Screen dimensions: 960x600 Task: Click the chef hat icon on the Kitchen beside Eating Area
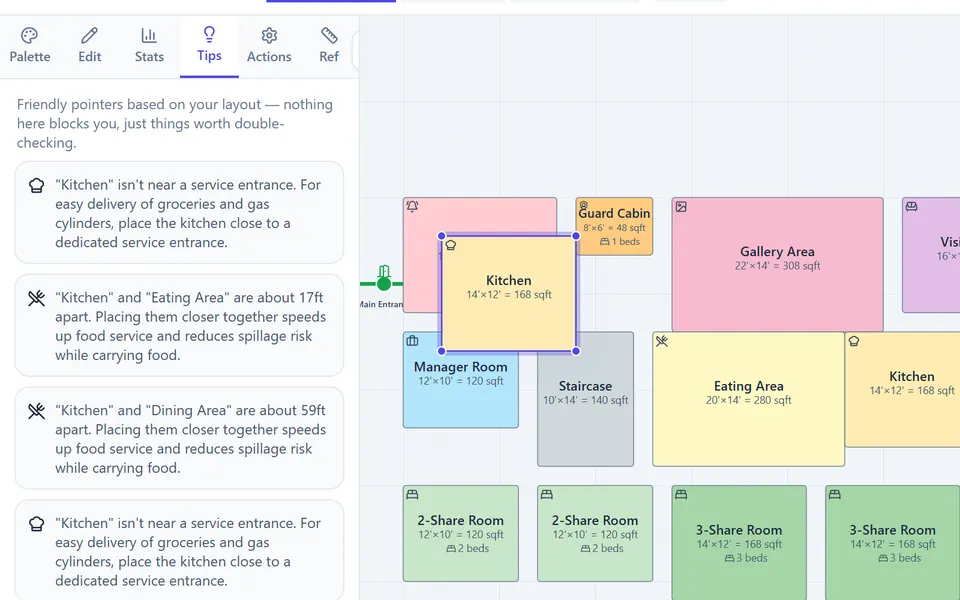coord(854,341)
